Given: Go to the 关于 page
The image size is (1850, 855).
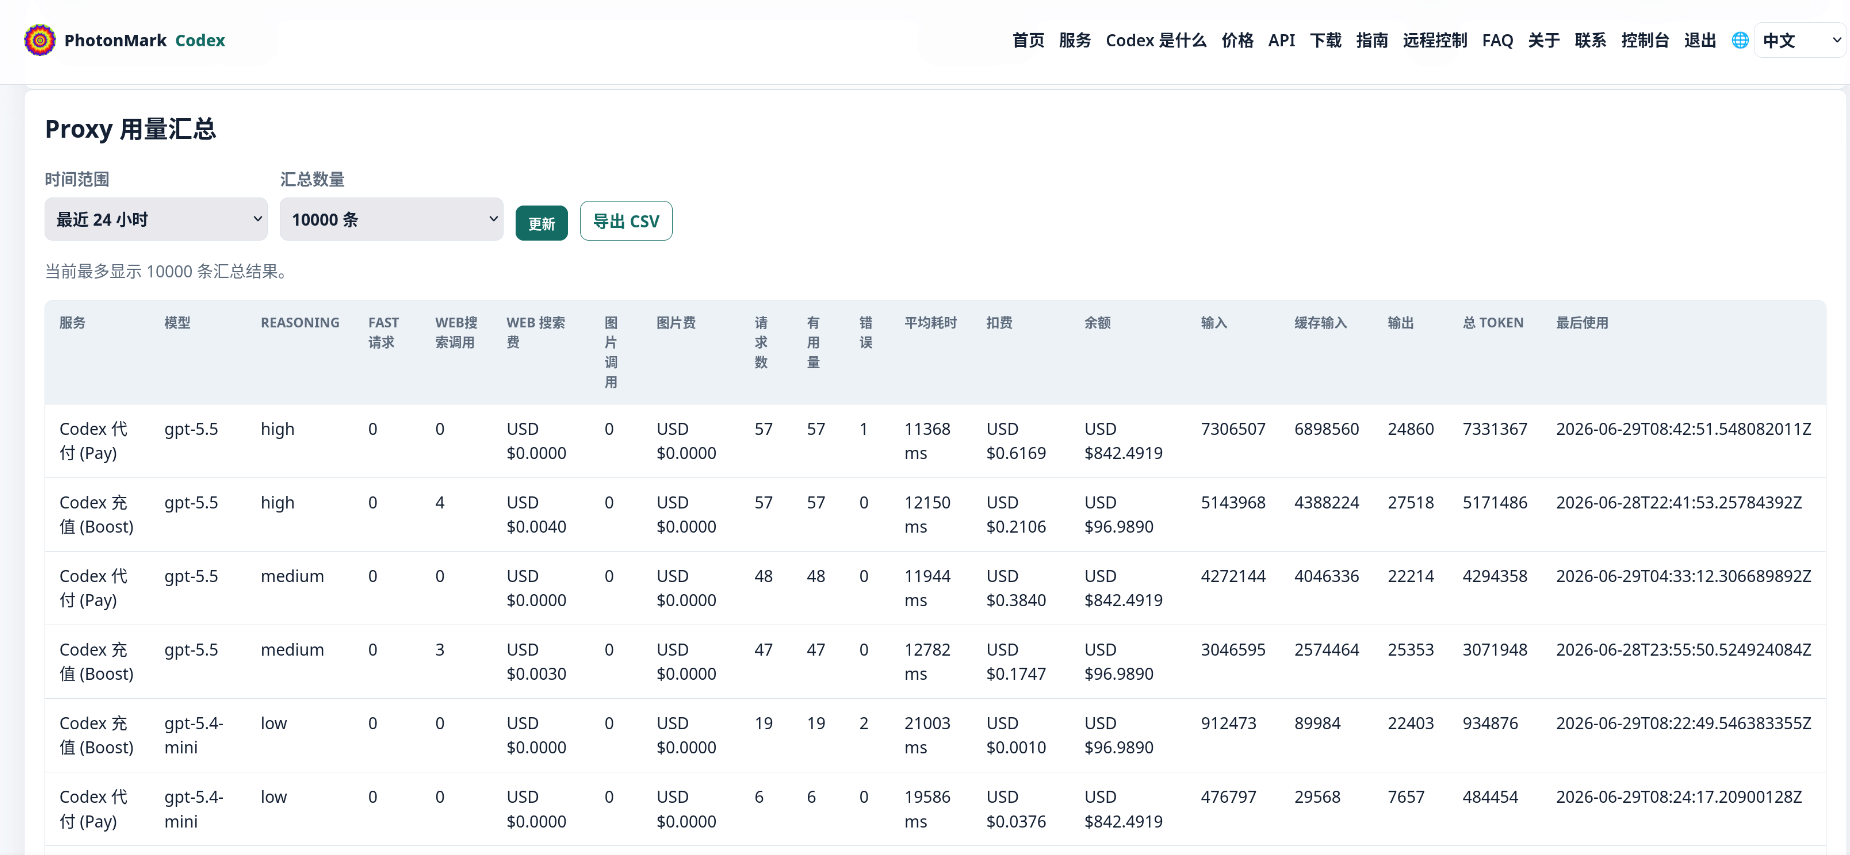Looking at the screenshot, I should 1544,40.
